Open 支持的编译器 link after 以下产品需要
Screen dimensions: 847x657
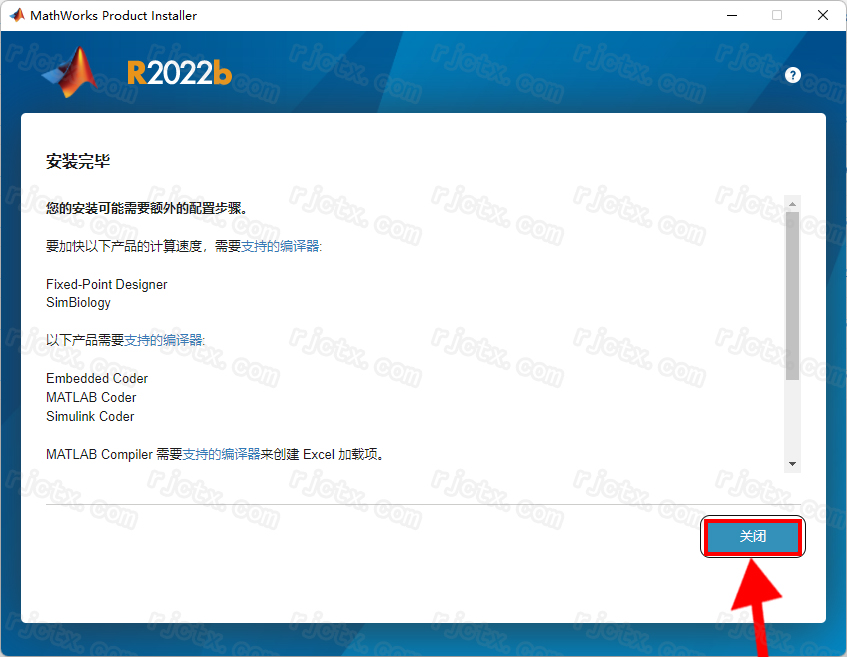pyautogui.click(x=164, y=340)
